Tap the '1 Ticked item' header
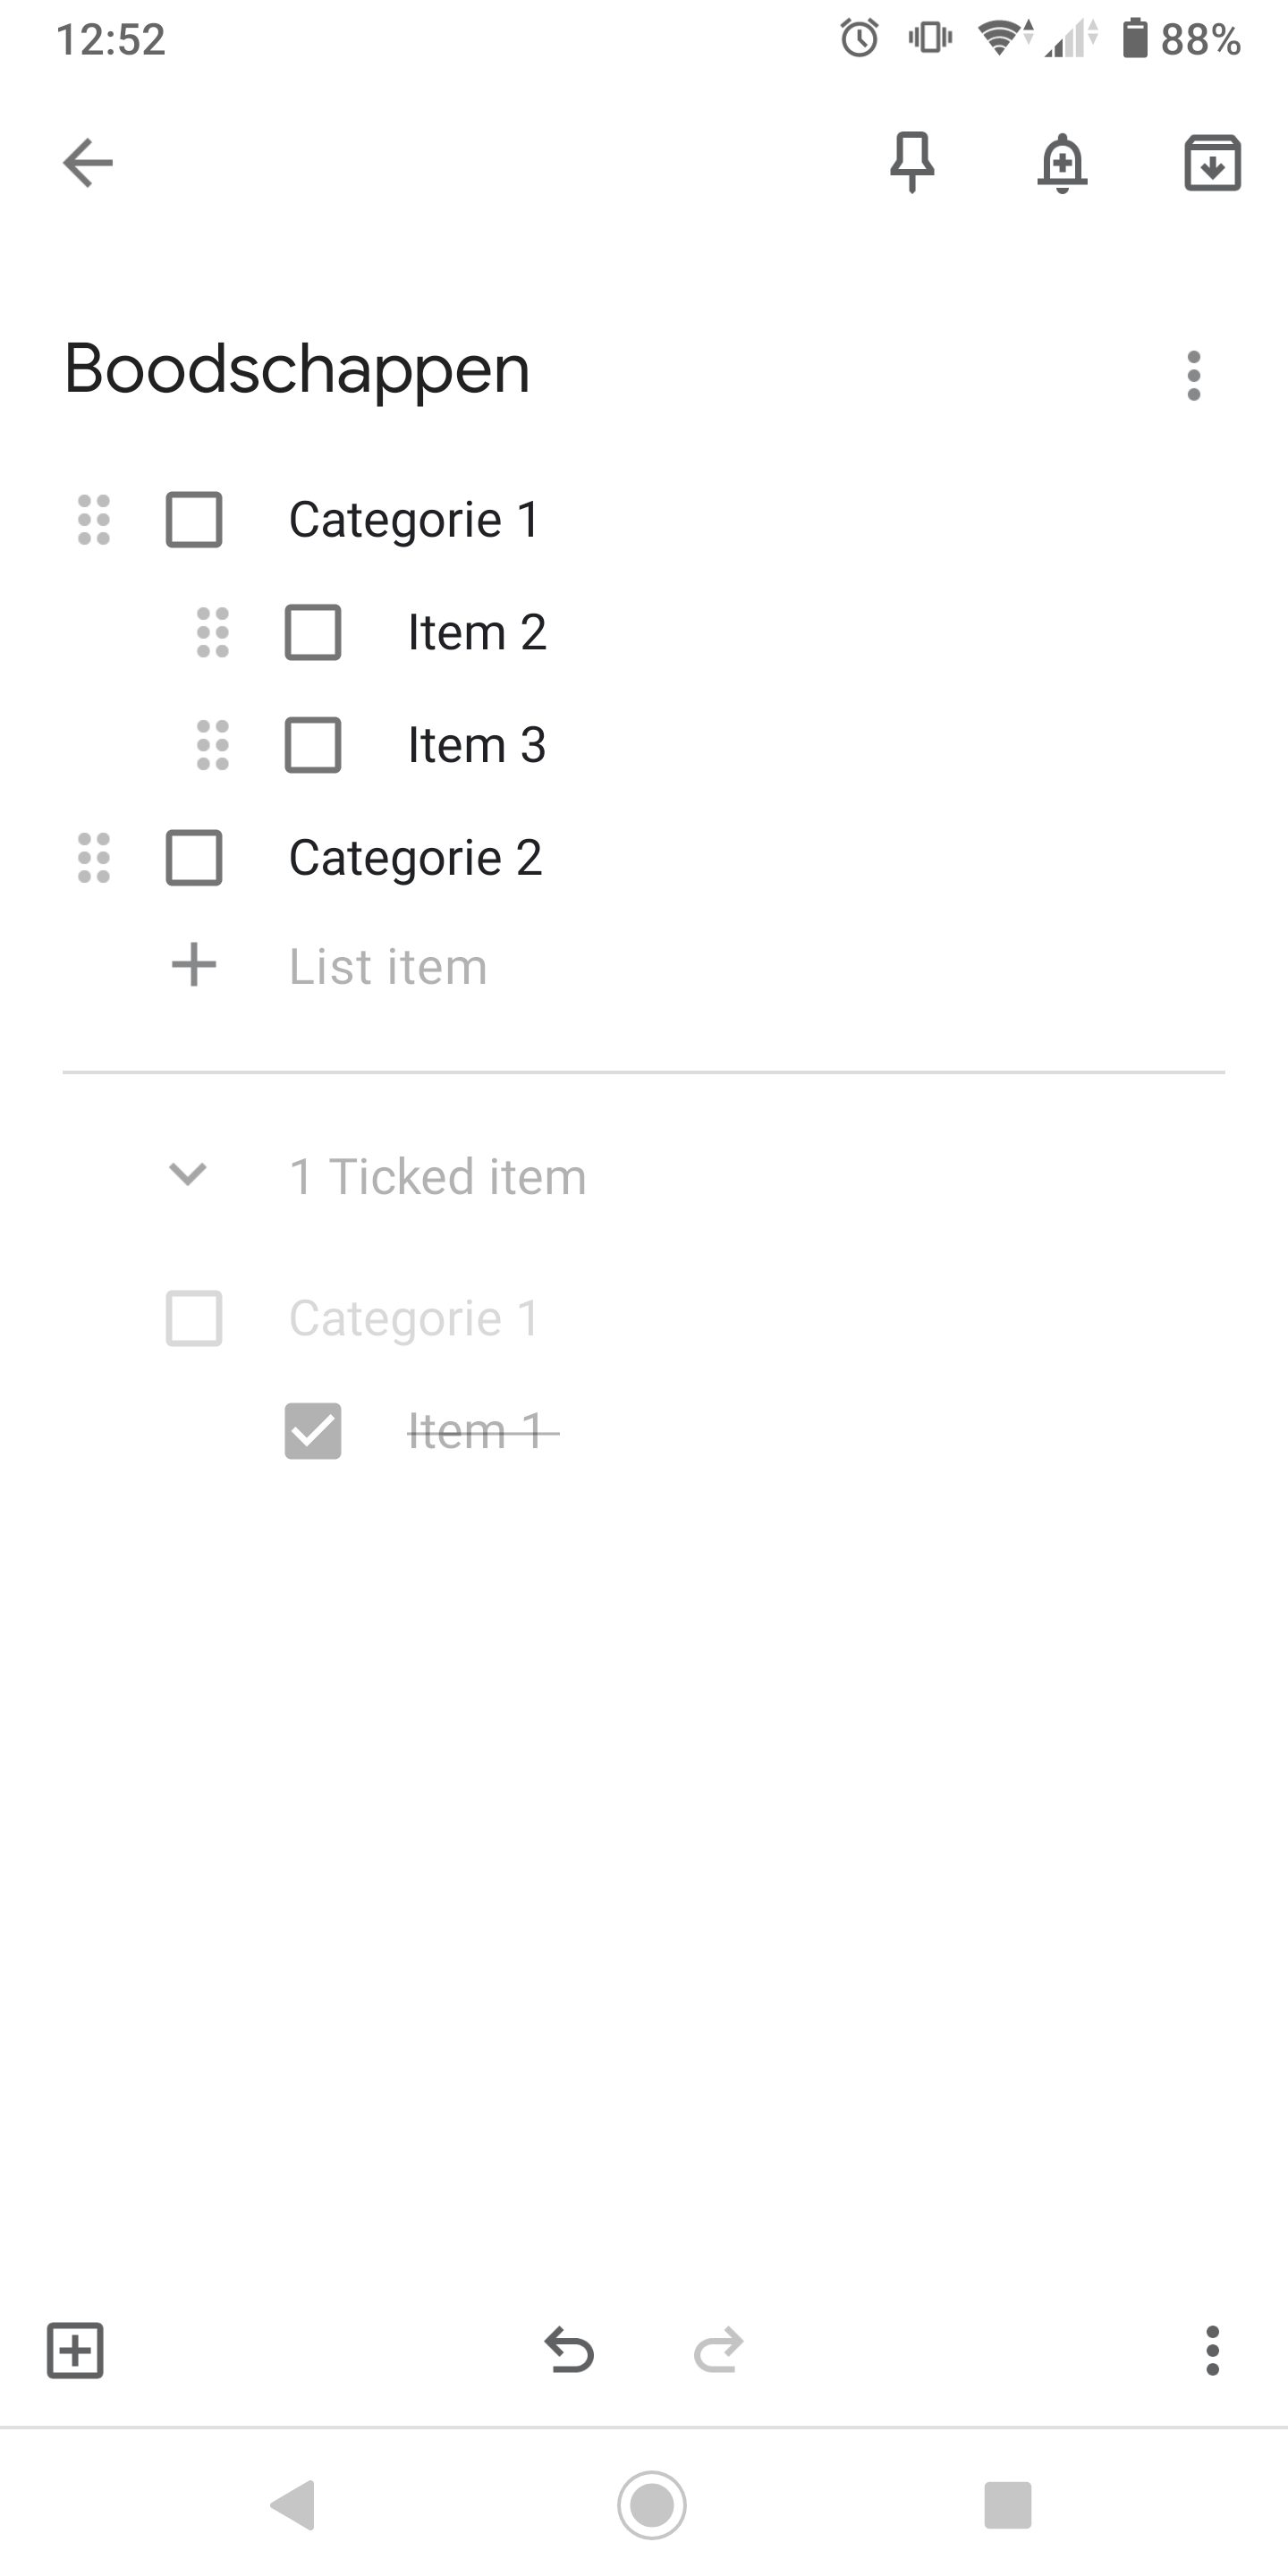 pyautogui.click(x=437, y=1176)
